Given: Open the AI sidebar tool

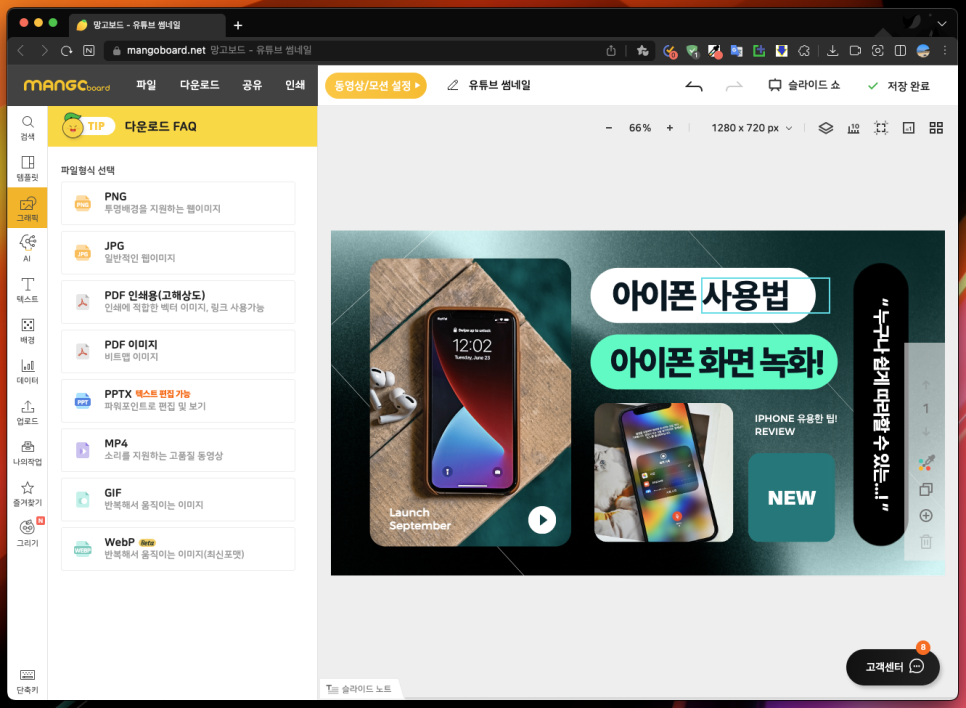Looking at the screenshot, I should (27, 249).
